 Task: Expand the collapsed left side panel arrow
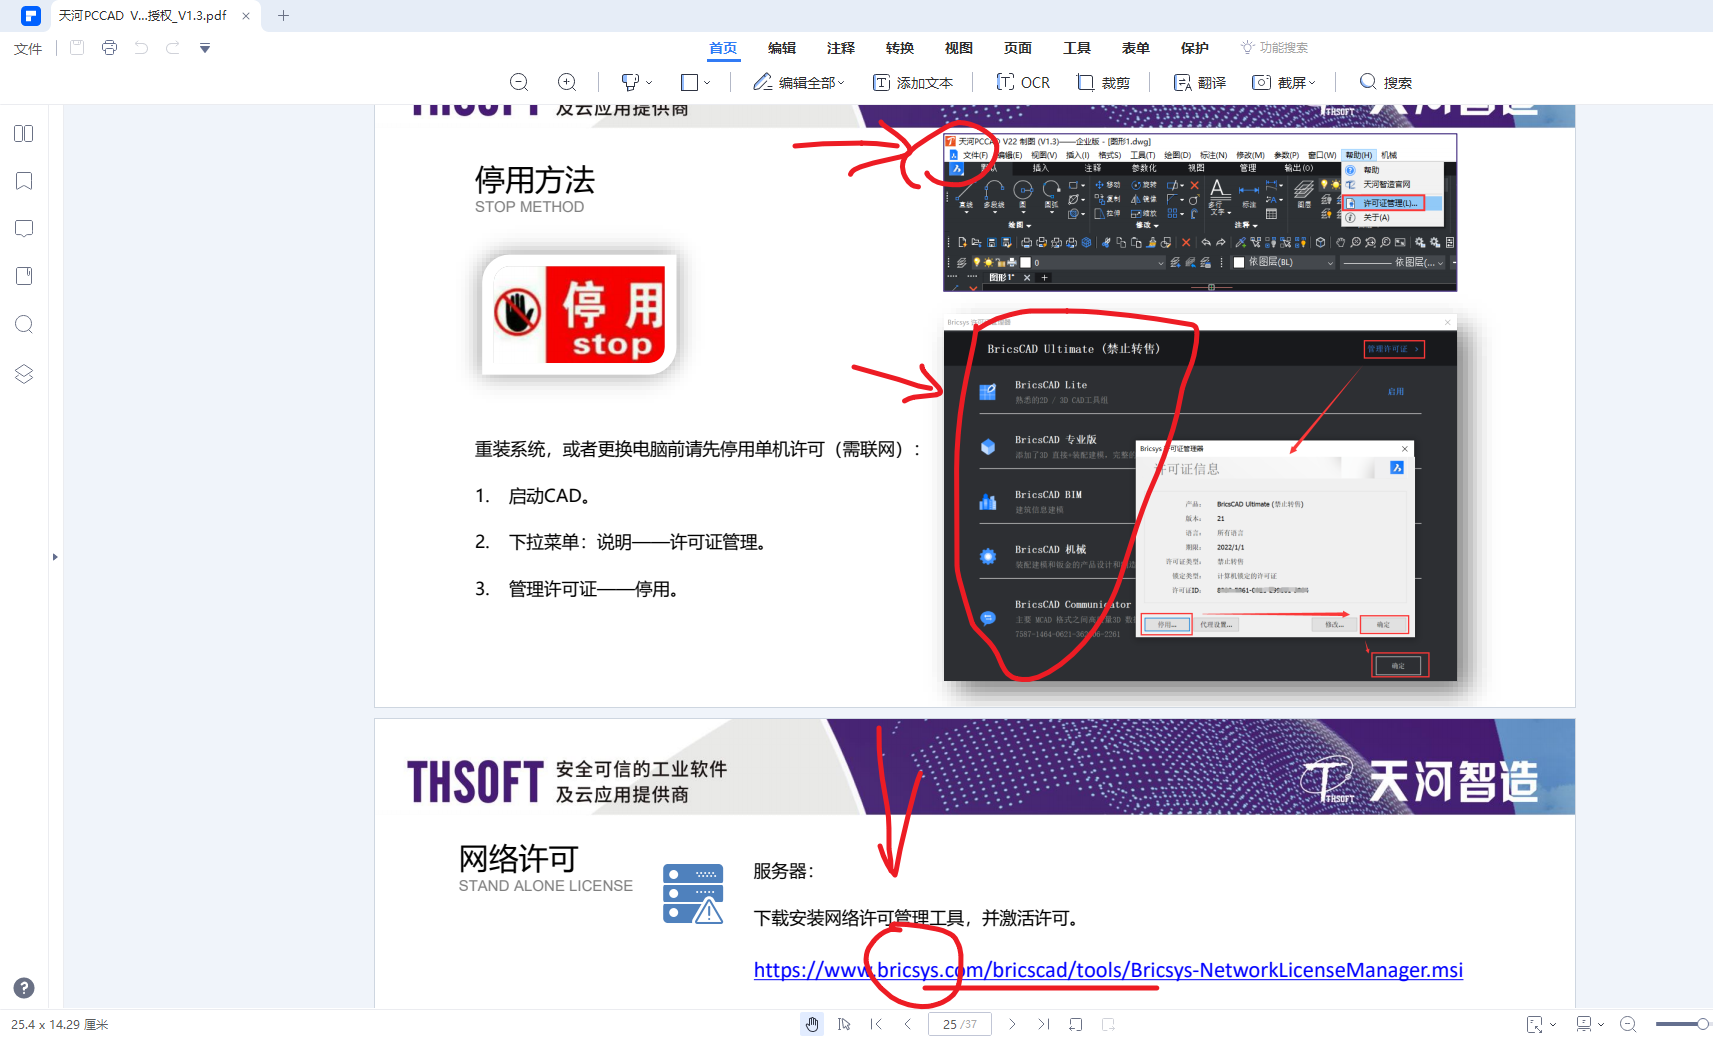(55, 557)
